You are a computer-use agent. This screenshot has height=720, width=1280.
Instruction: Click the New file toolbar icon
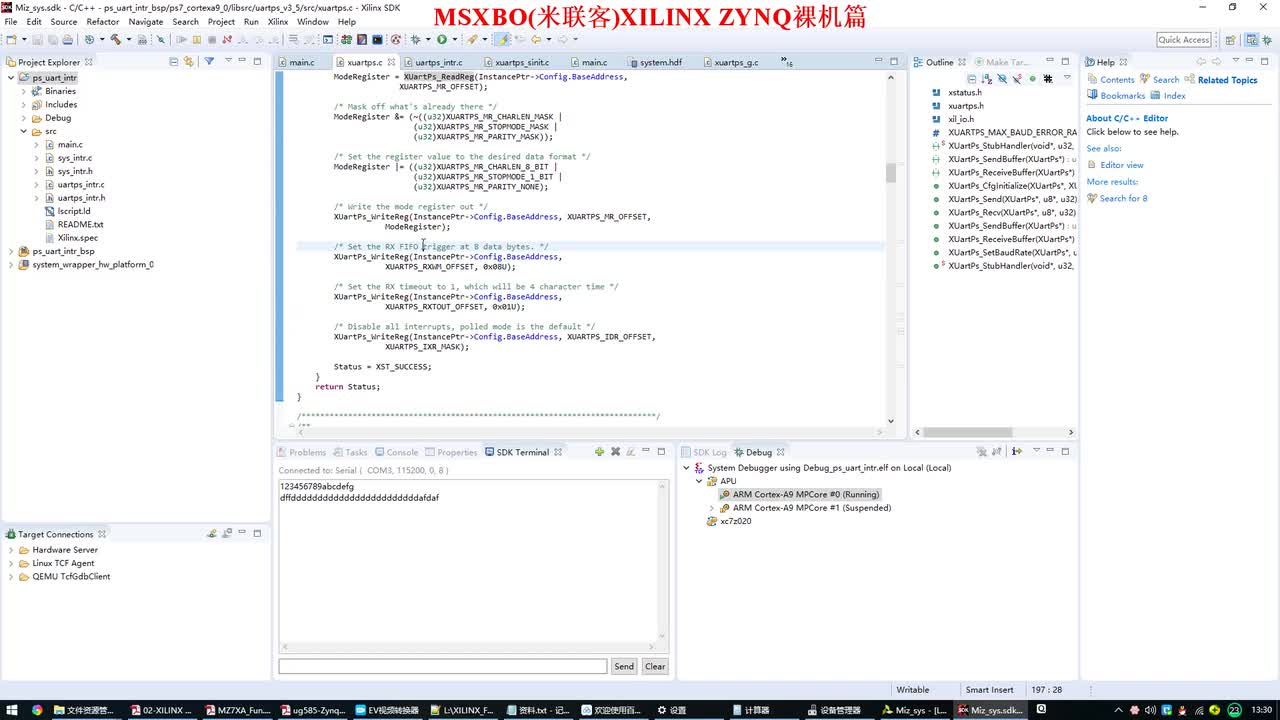[x=11, y=39]
